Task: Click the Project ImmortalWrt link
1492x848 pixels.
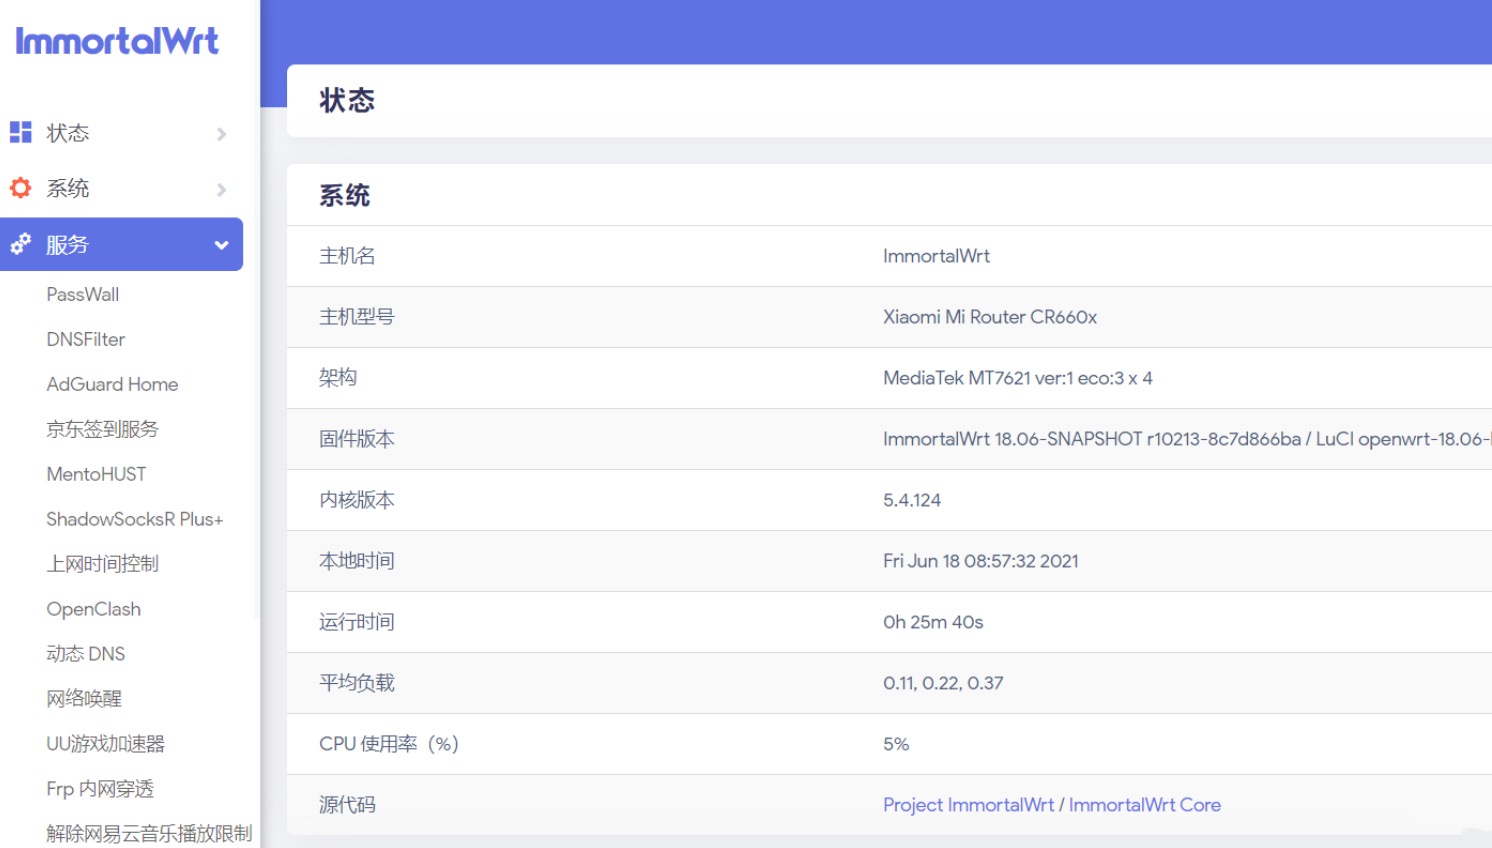Action: [x=967, y=804]
